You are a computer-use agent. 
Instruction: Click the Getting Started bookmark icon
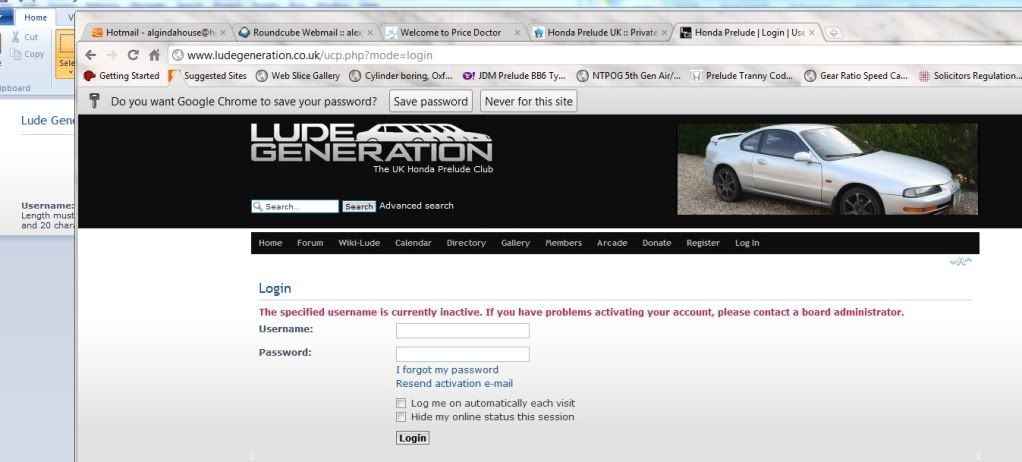click(89, 76)
